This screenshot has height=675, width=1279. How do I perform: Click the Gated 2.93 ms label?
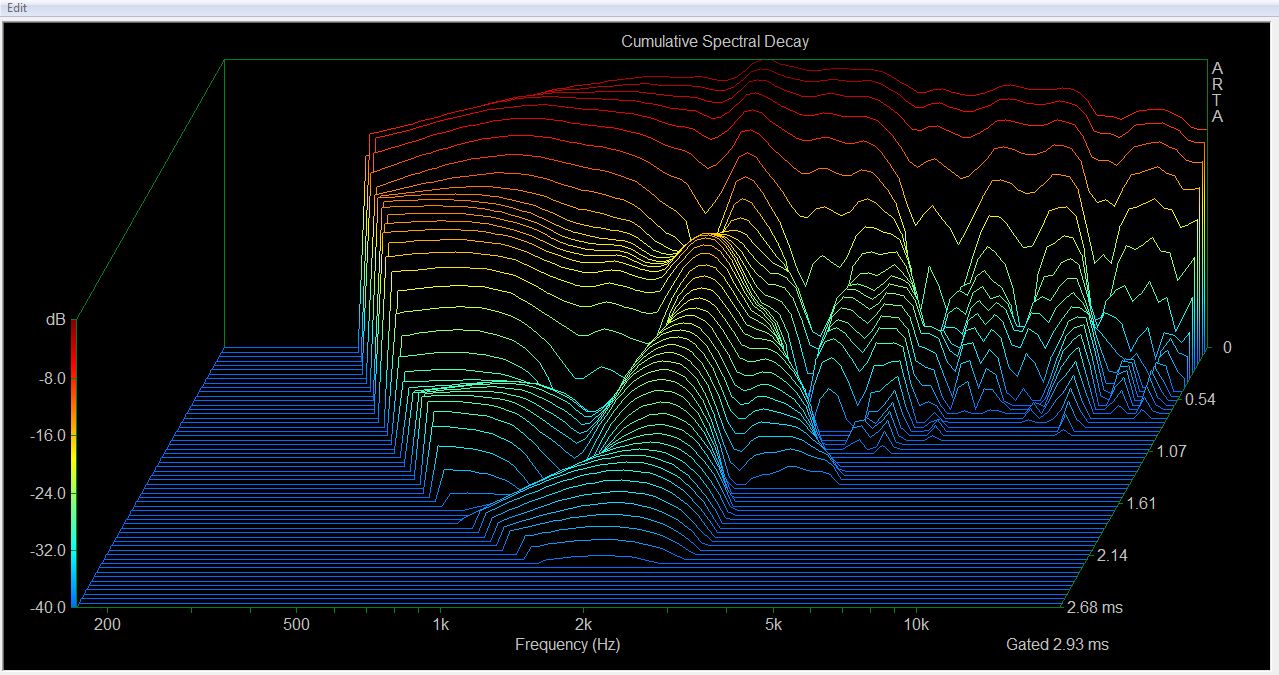(1057, 644)
